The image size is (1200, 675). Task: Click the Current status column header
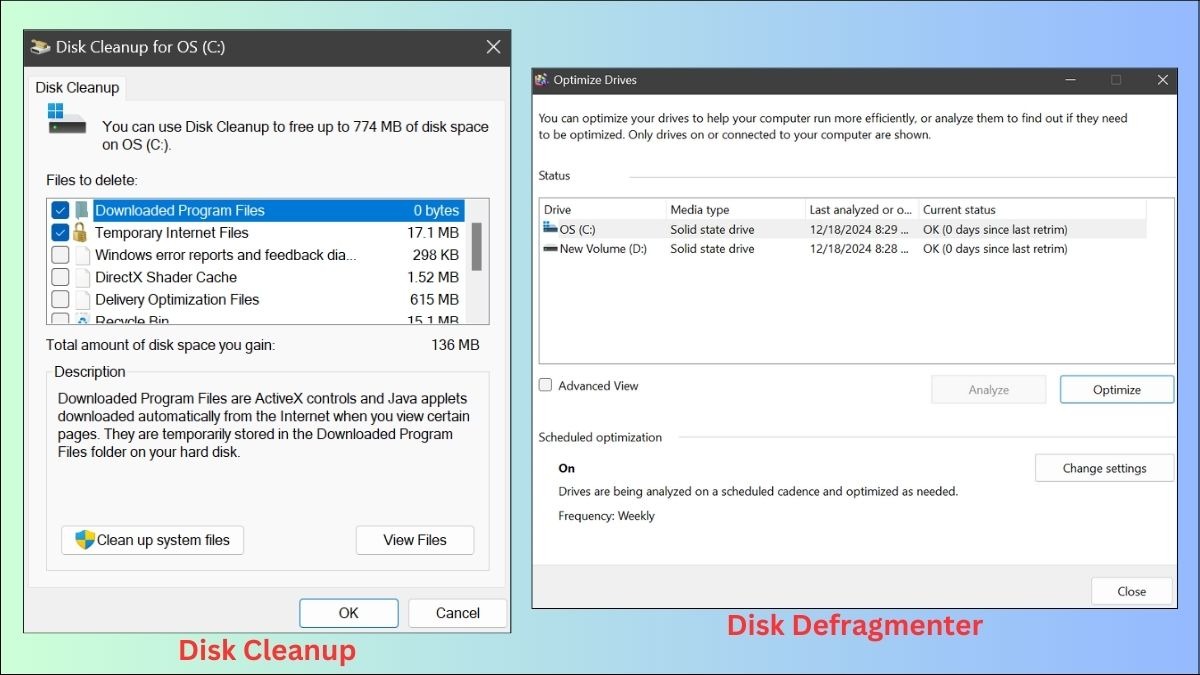click(1032, 210)
